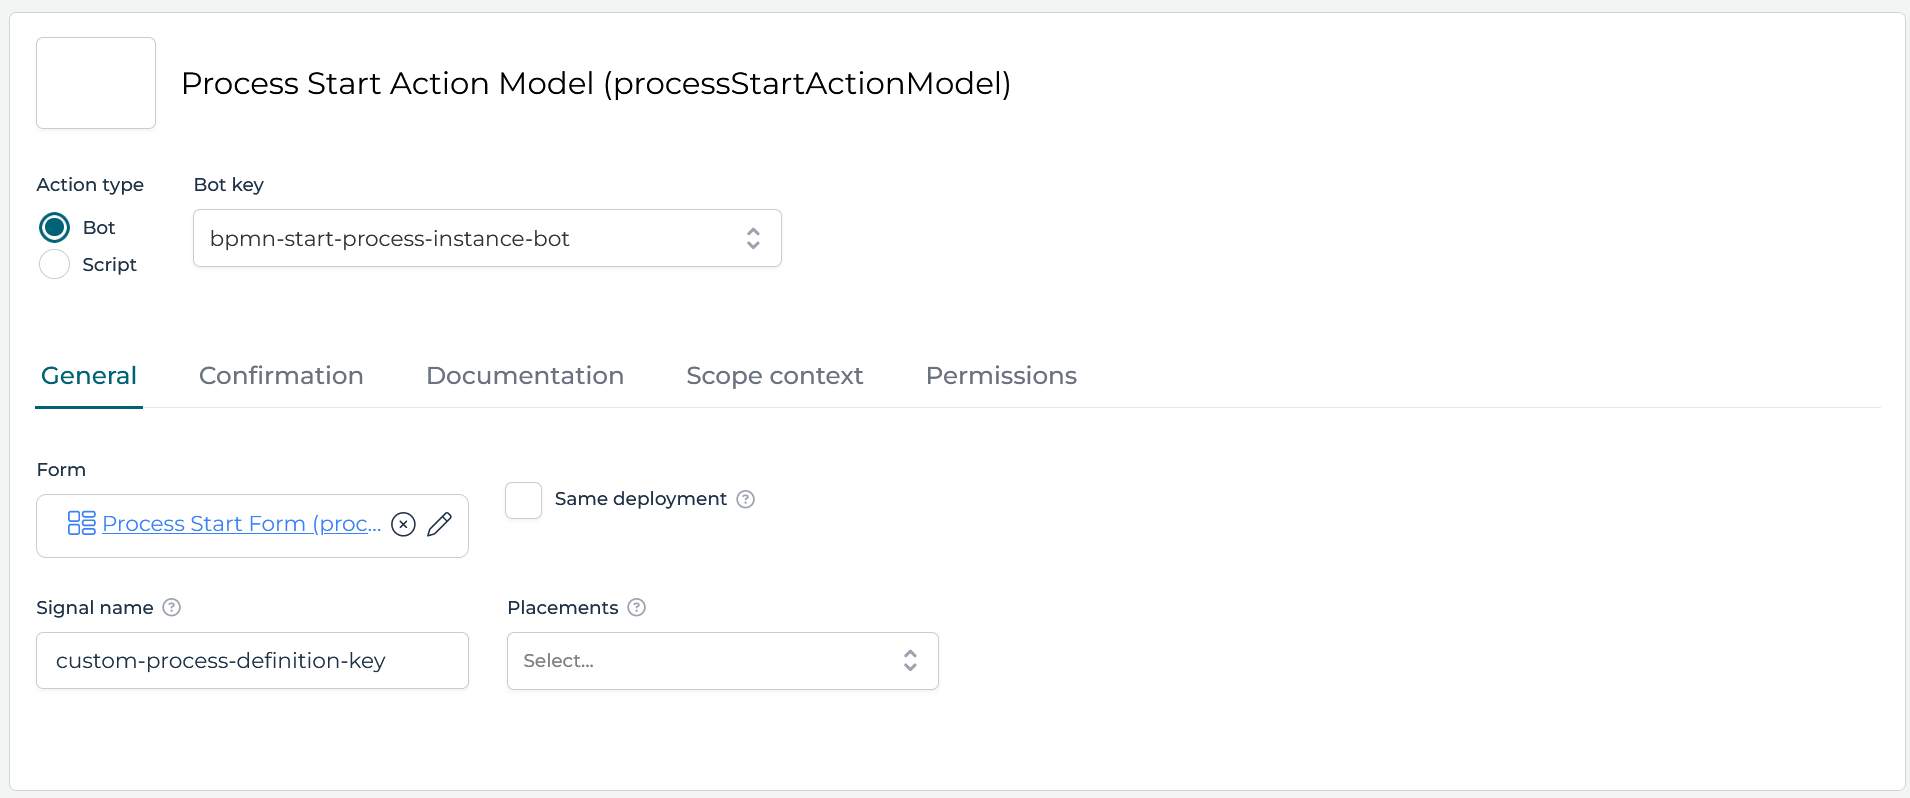Screen dimensions: 1910x798
Task: Click the model image placeholder at top left
Action: click(95, 82)
